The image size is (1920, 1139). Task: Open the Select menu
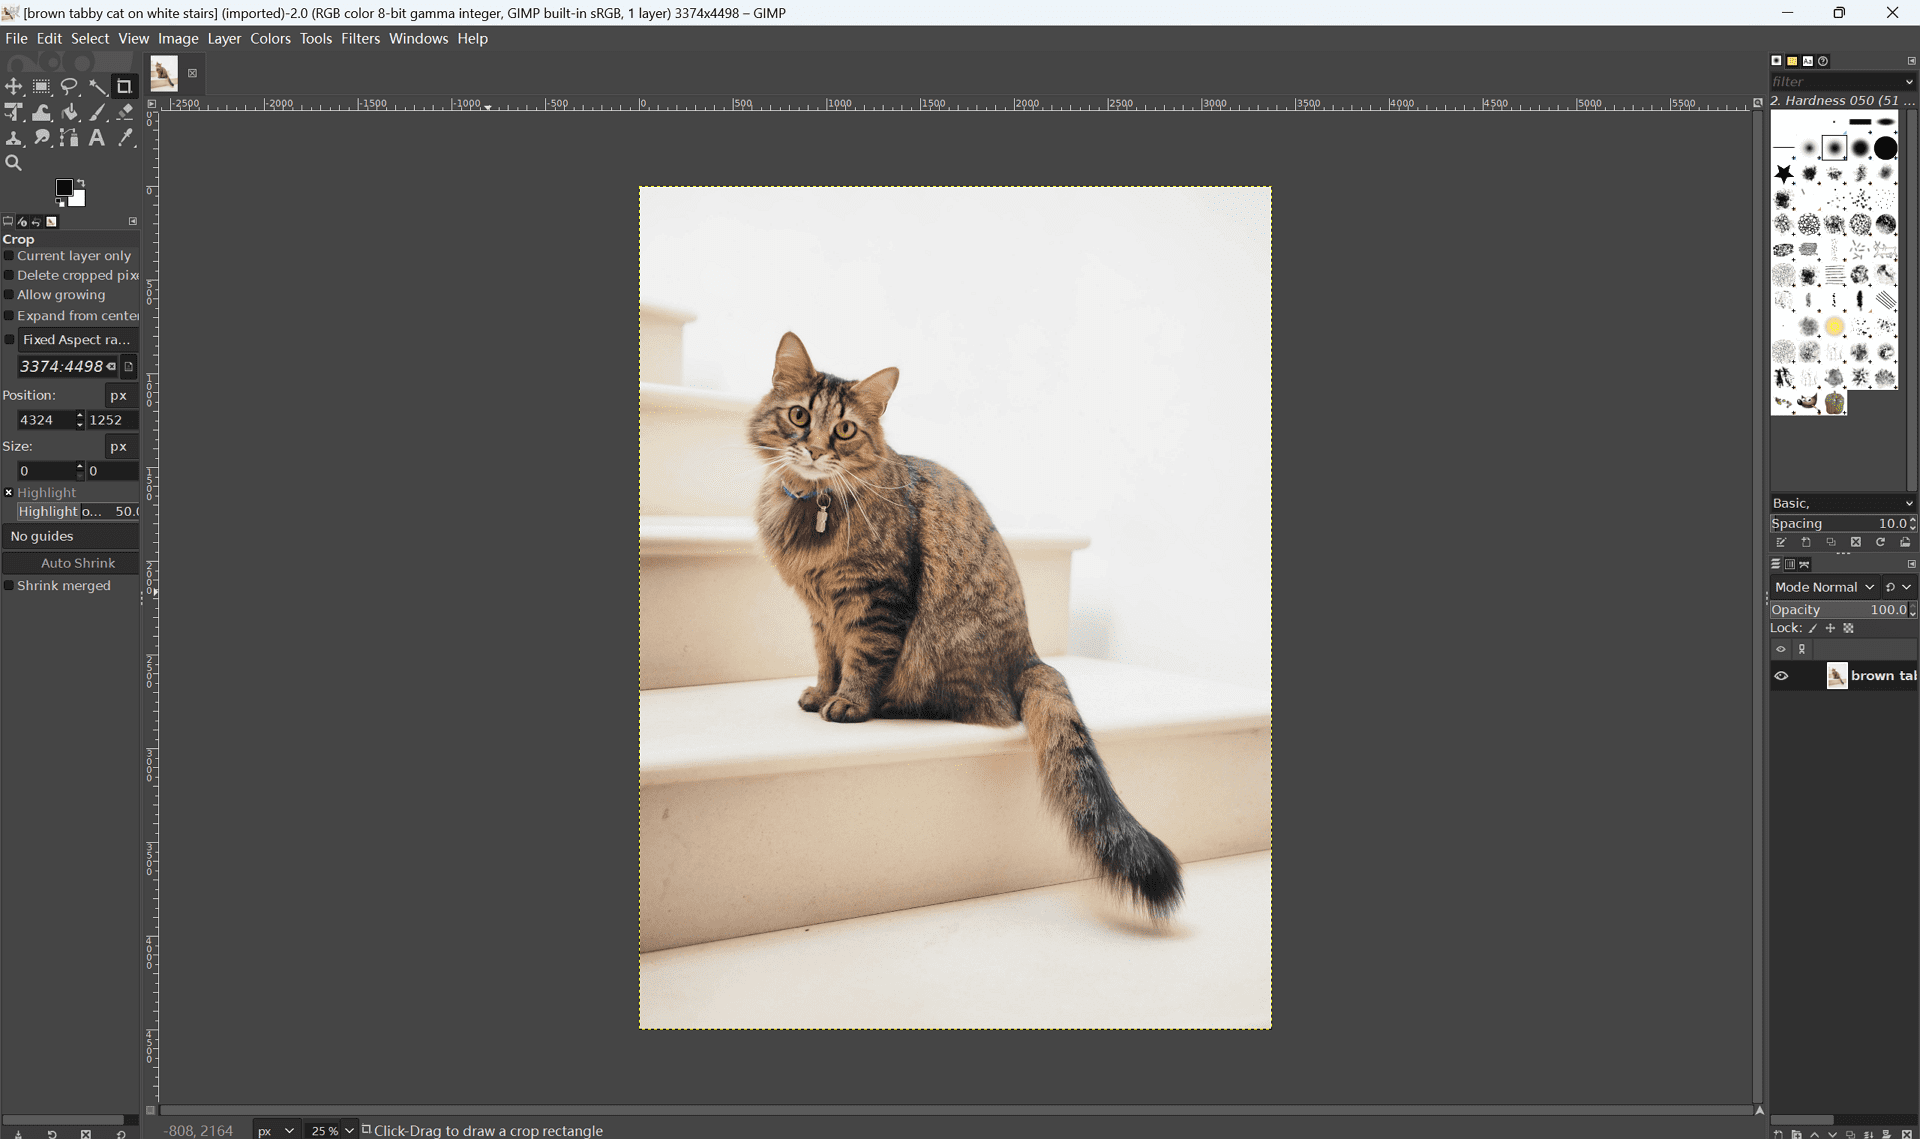(x=90, y=39)
